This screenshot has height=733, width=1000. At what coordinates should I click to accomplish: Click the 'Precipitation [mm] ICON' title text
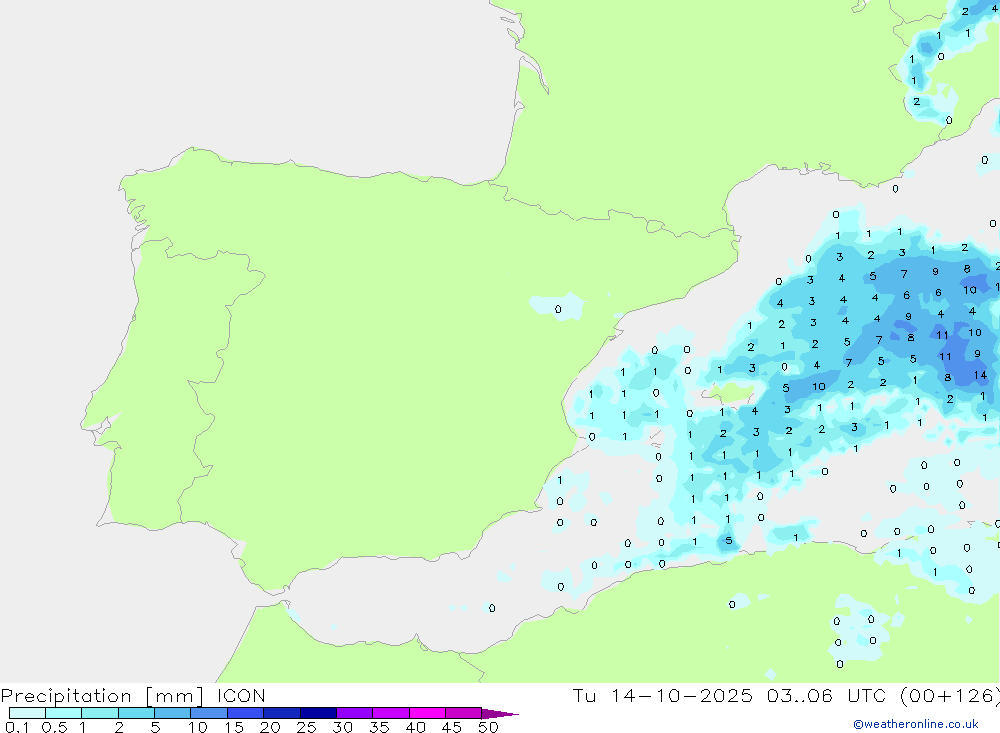pos(133,695)
